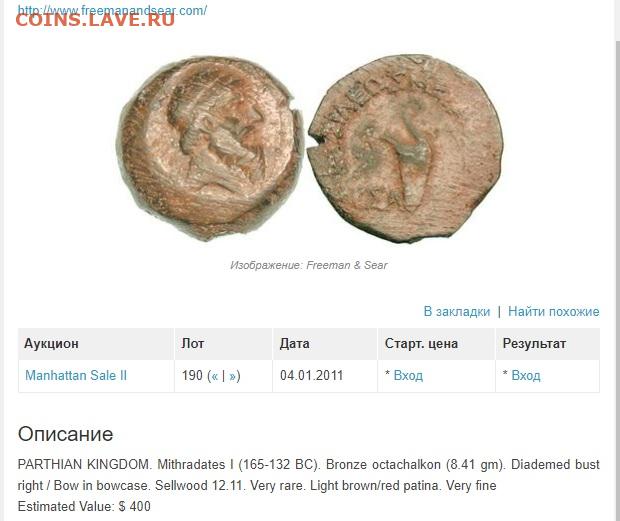Add lot to bookmarks via В закладки
This screenshot has height=521, width=620.
pos(457,311)
